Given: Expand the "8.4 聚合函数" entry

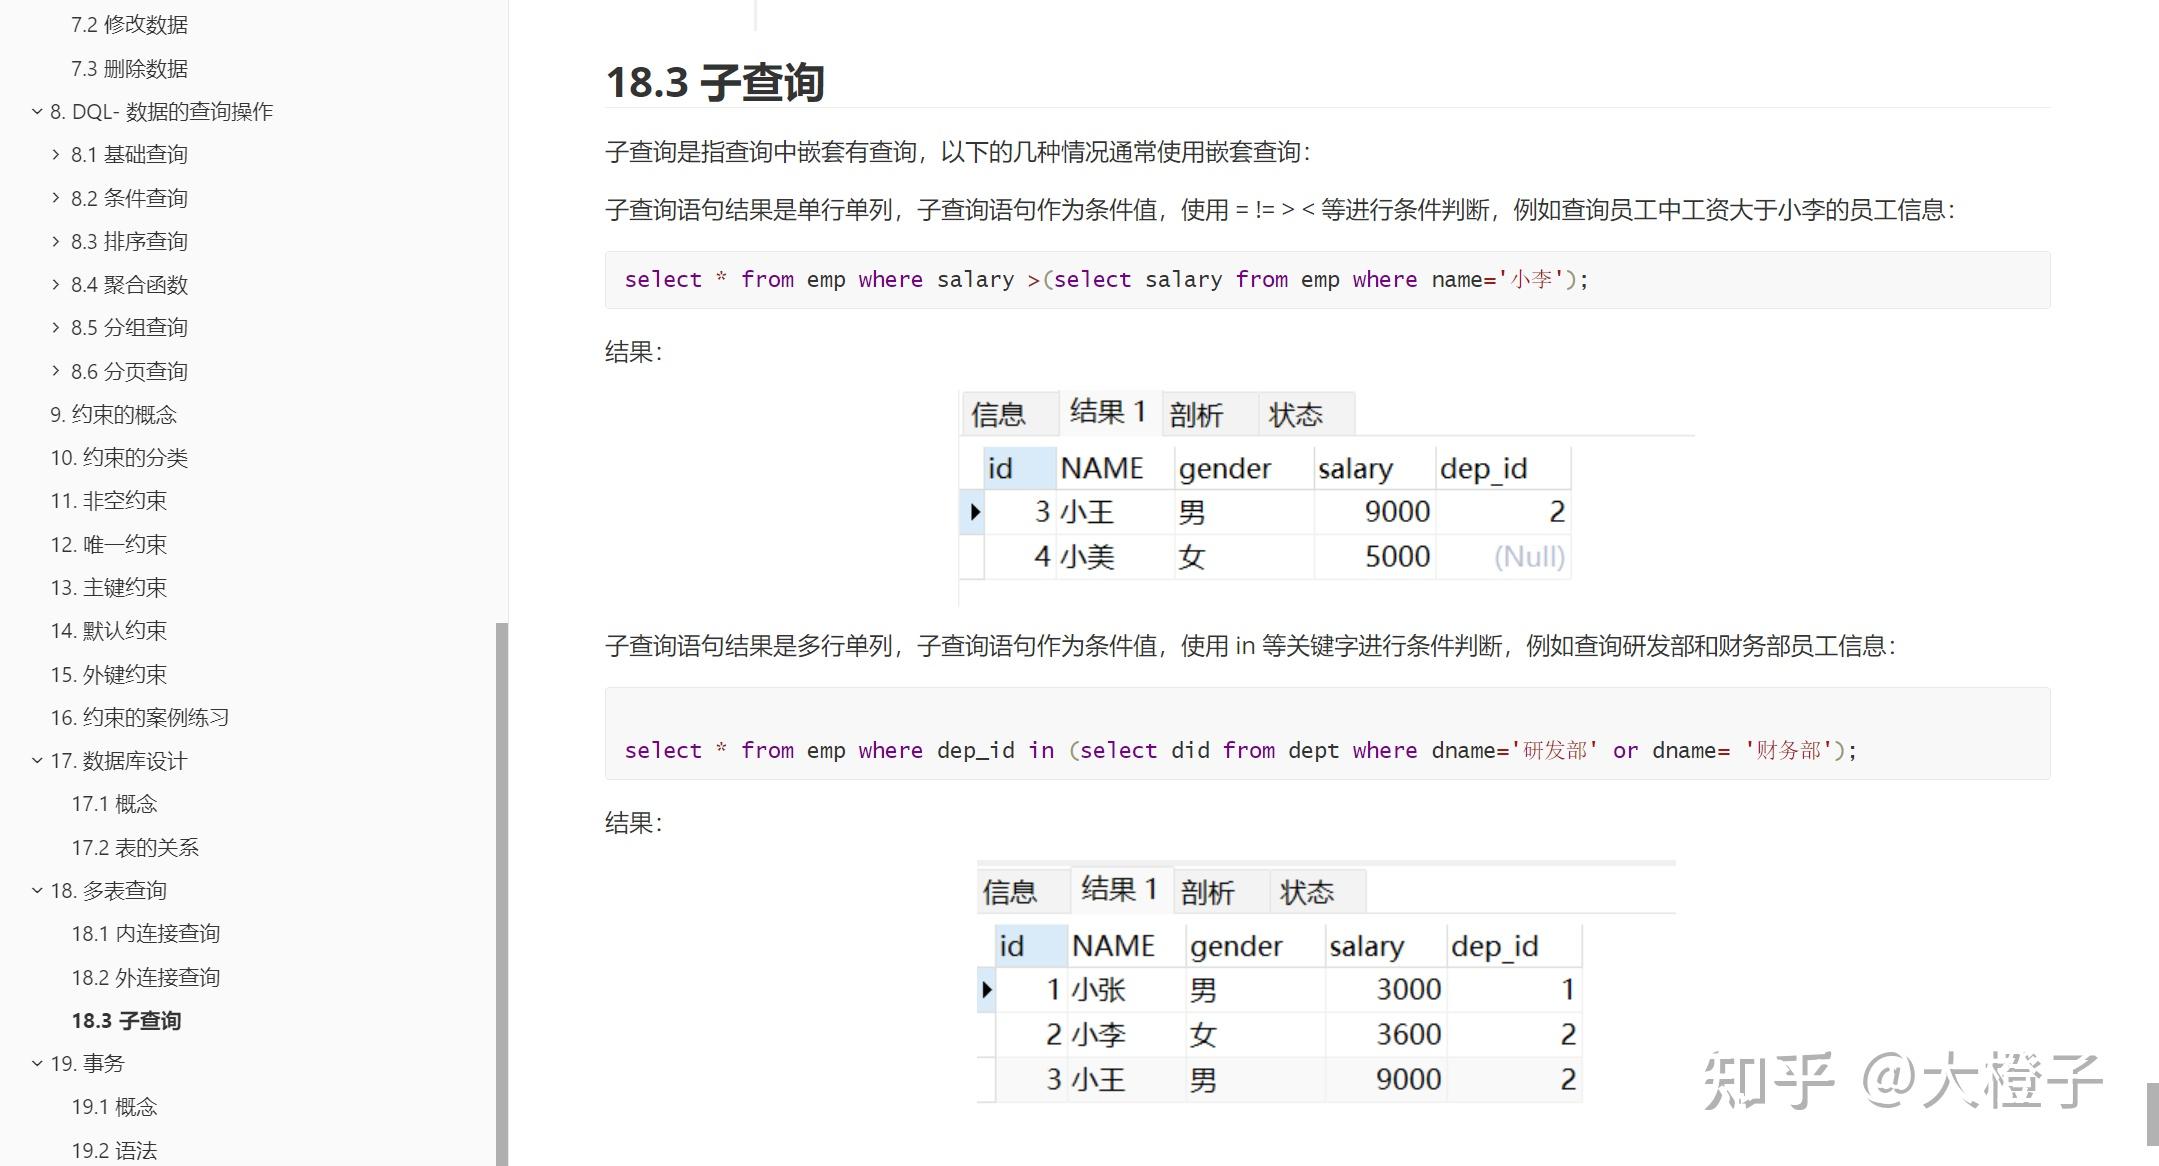Looking at the screenshot, I should (55, 284).
